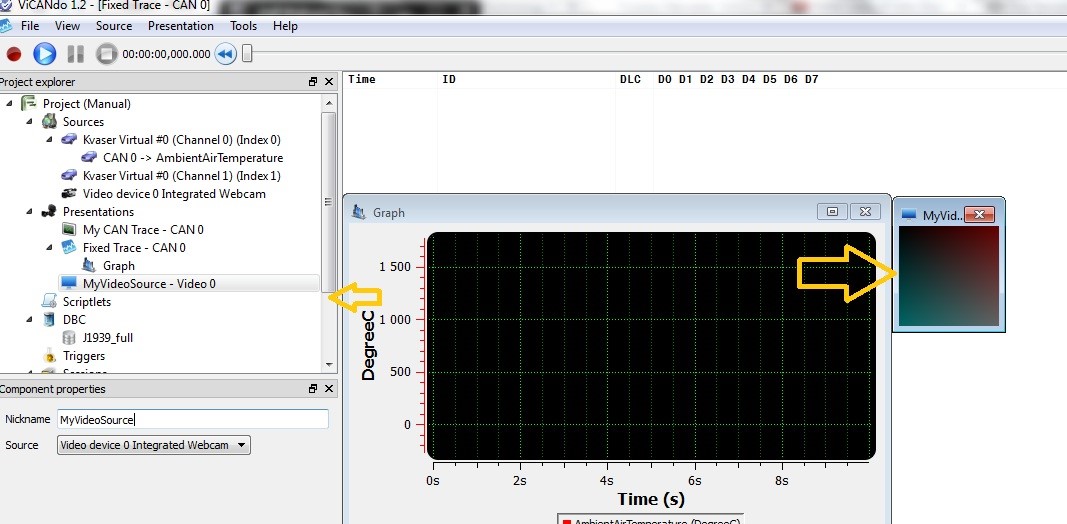Click the ViCANdo application icon in title bar

click(x=5, y=7)
